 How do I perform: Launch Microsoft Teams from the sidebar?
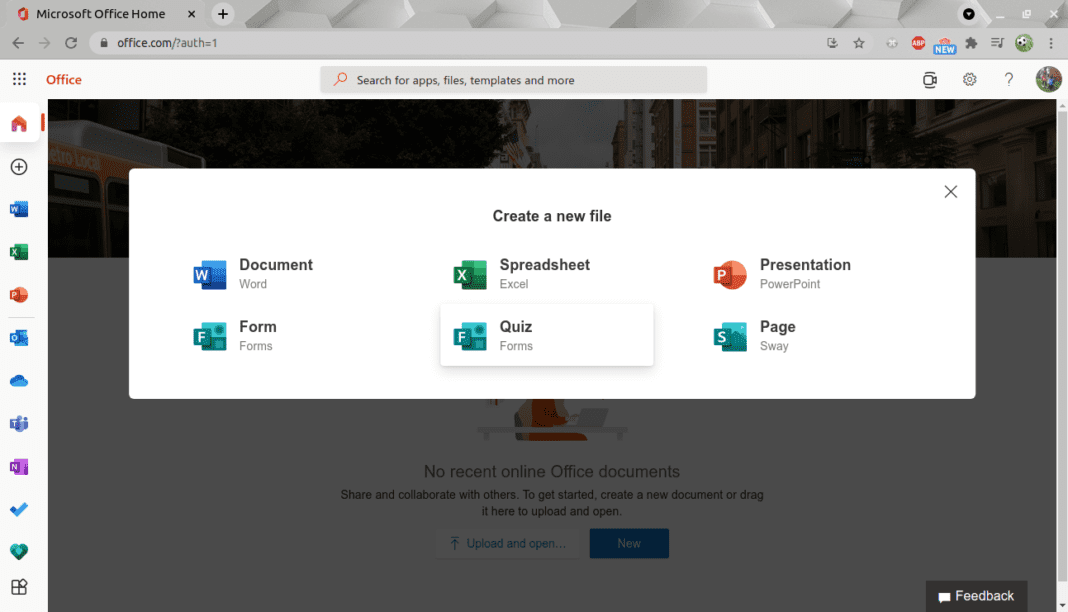pyautogui.click(x=18, y=423)
